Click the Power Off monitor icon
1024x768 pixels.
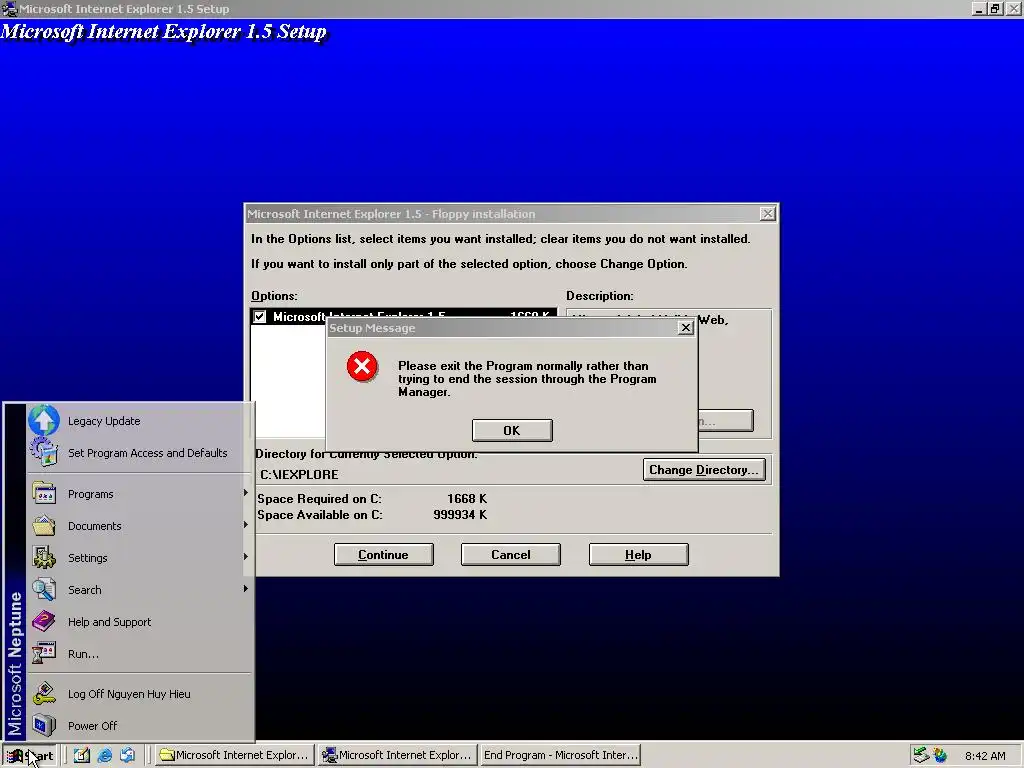(x=44, y=725)
